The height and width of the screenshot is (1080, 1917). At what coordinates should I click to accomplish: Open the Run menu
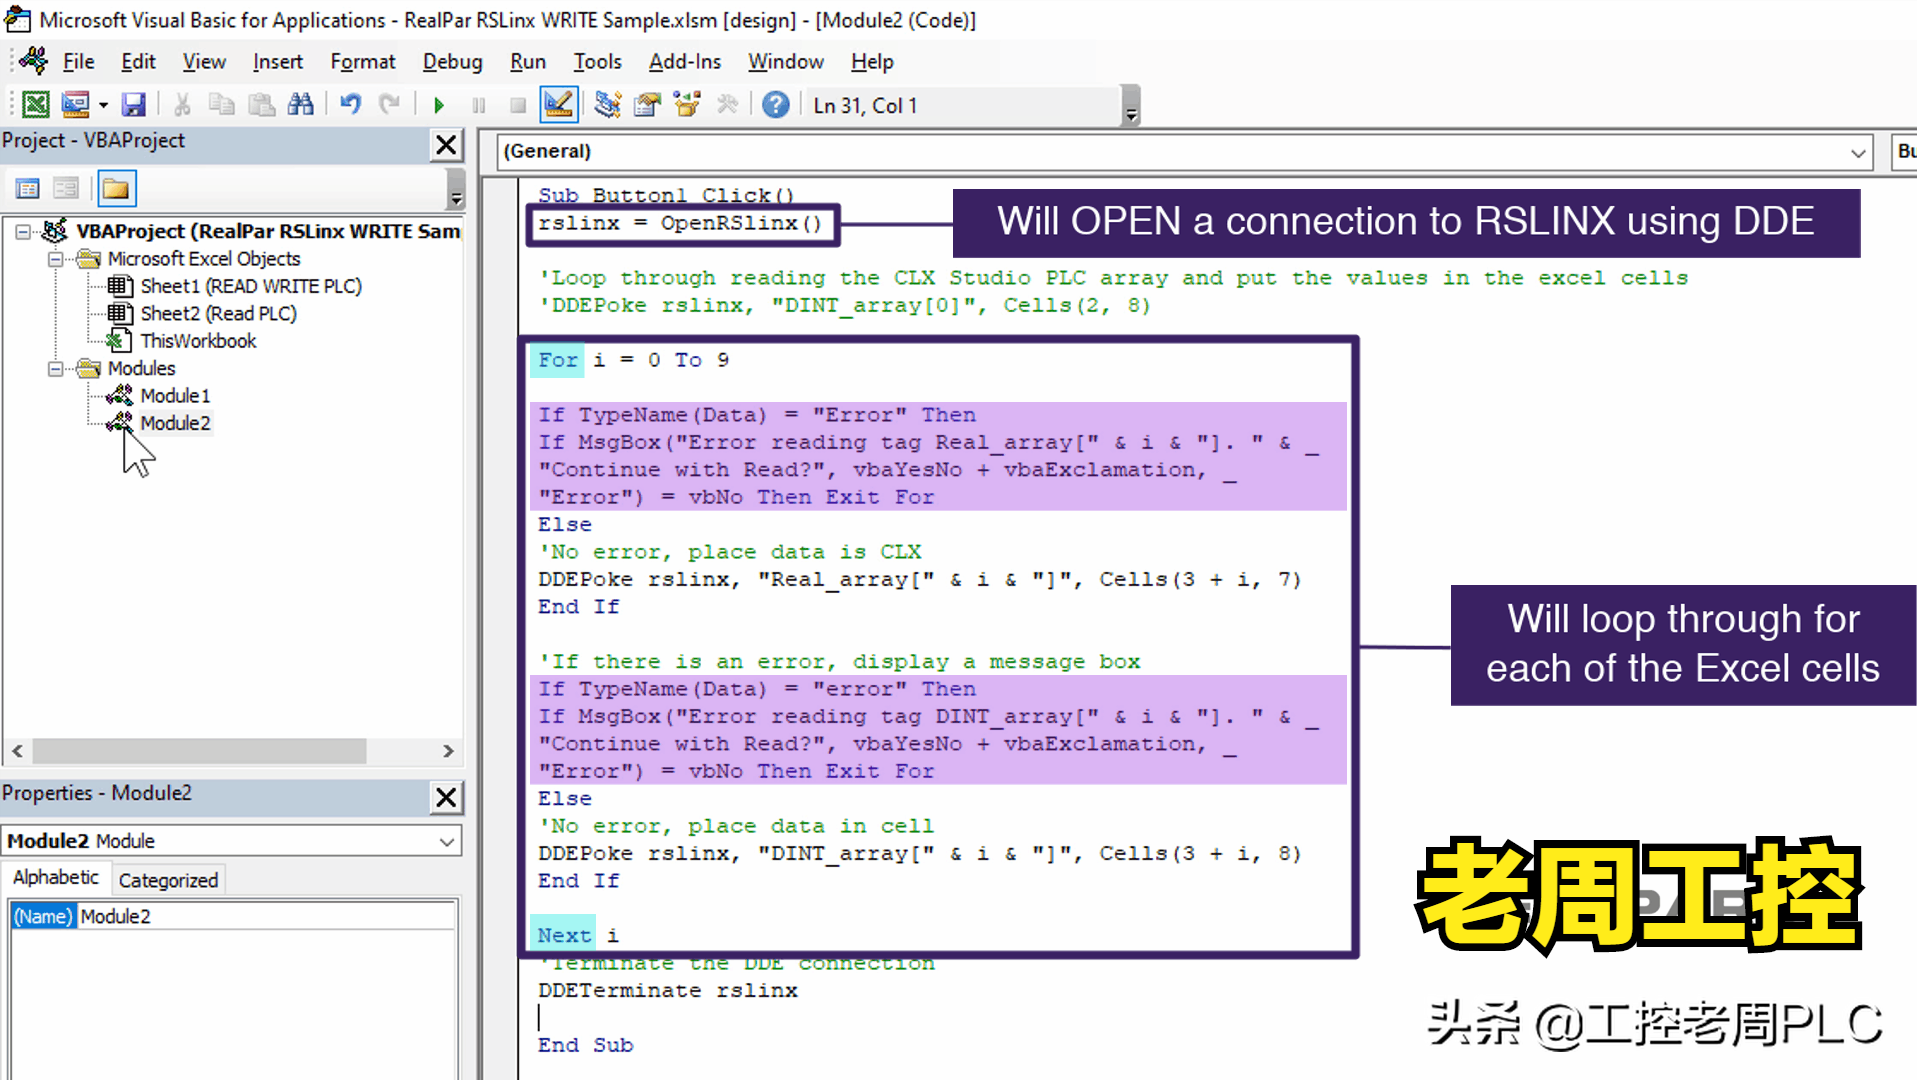528,62
